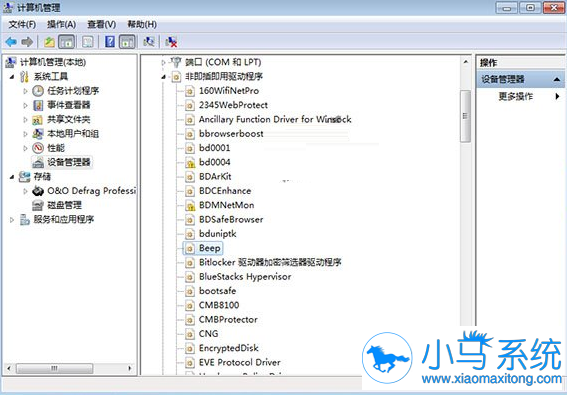This screenshot has height=395, width=567.
Task: Collapse the 存储 tree node
Action: click(12, 177)
